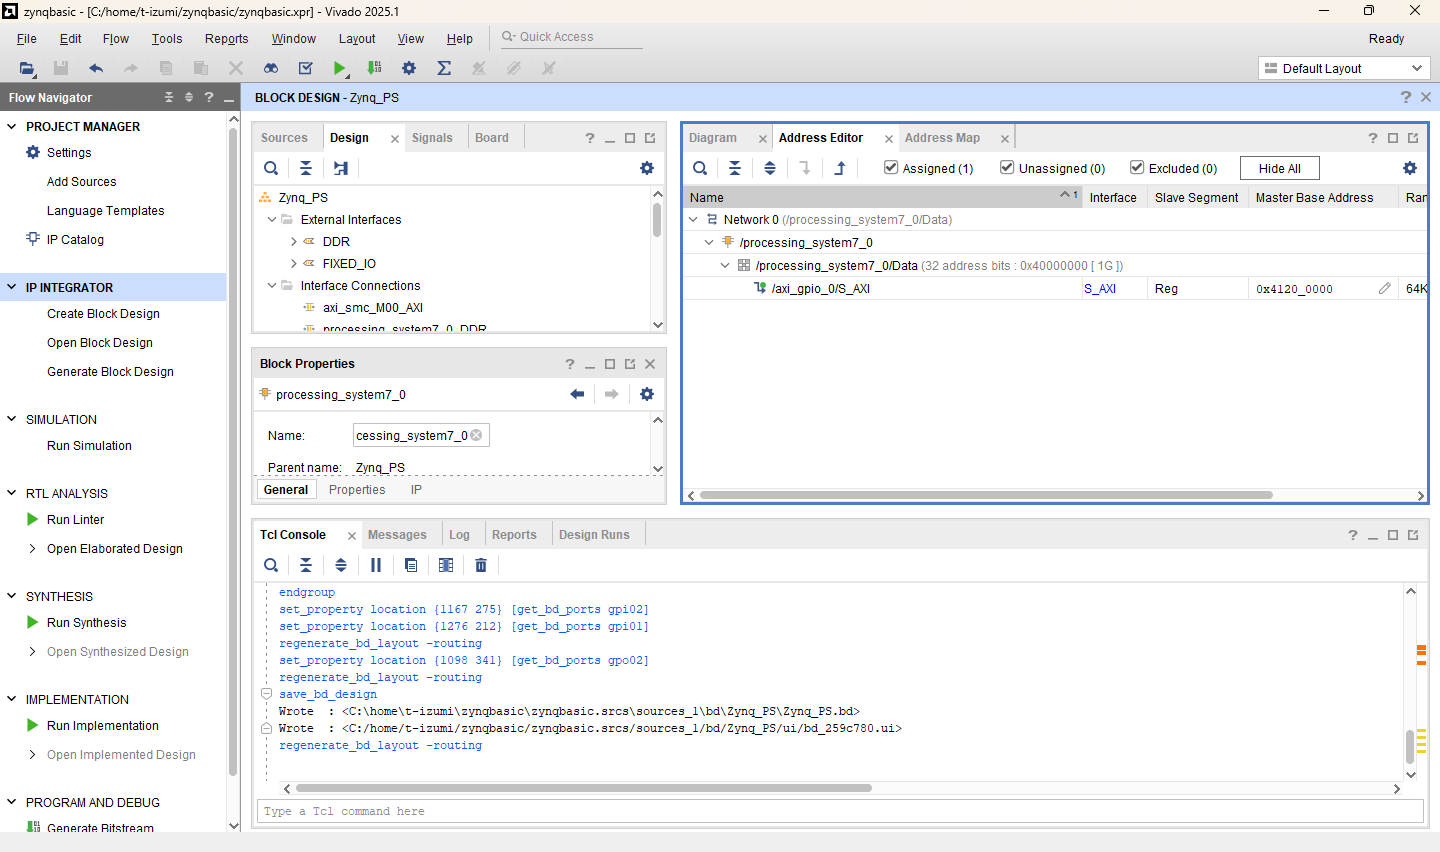Click the Sigma report toolbar icon
This screenshot has height=852, width=1440.
click(x=444, y=68)
